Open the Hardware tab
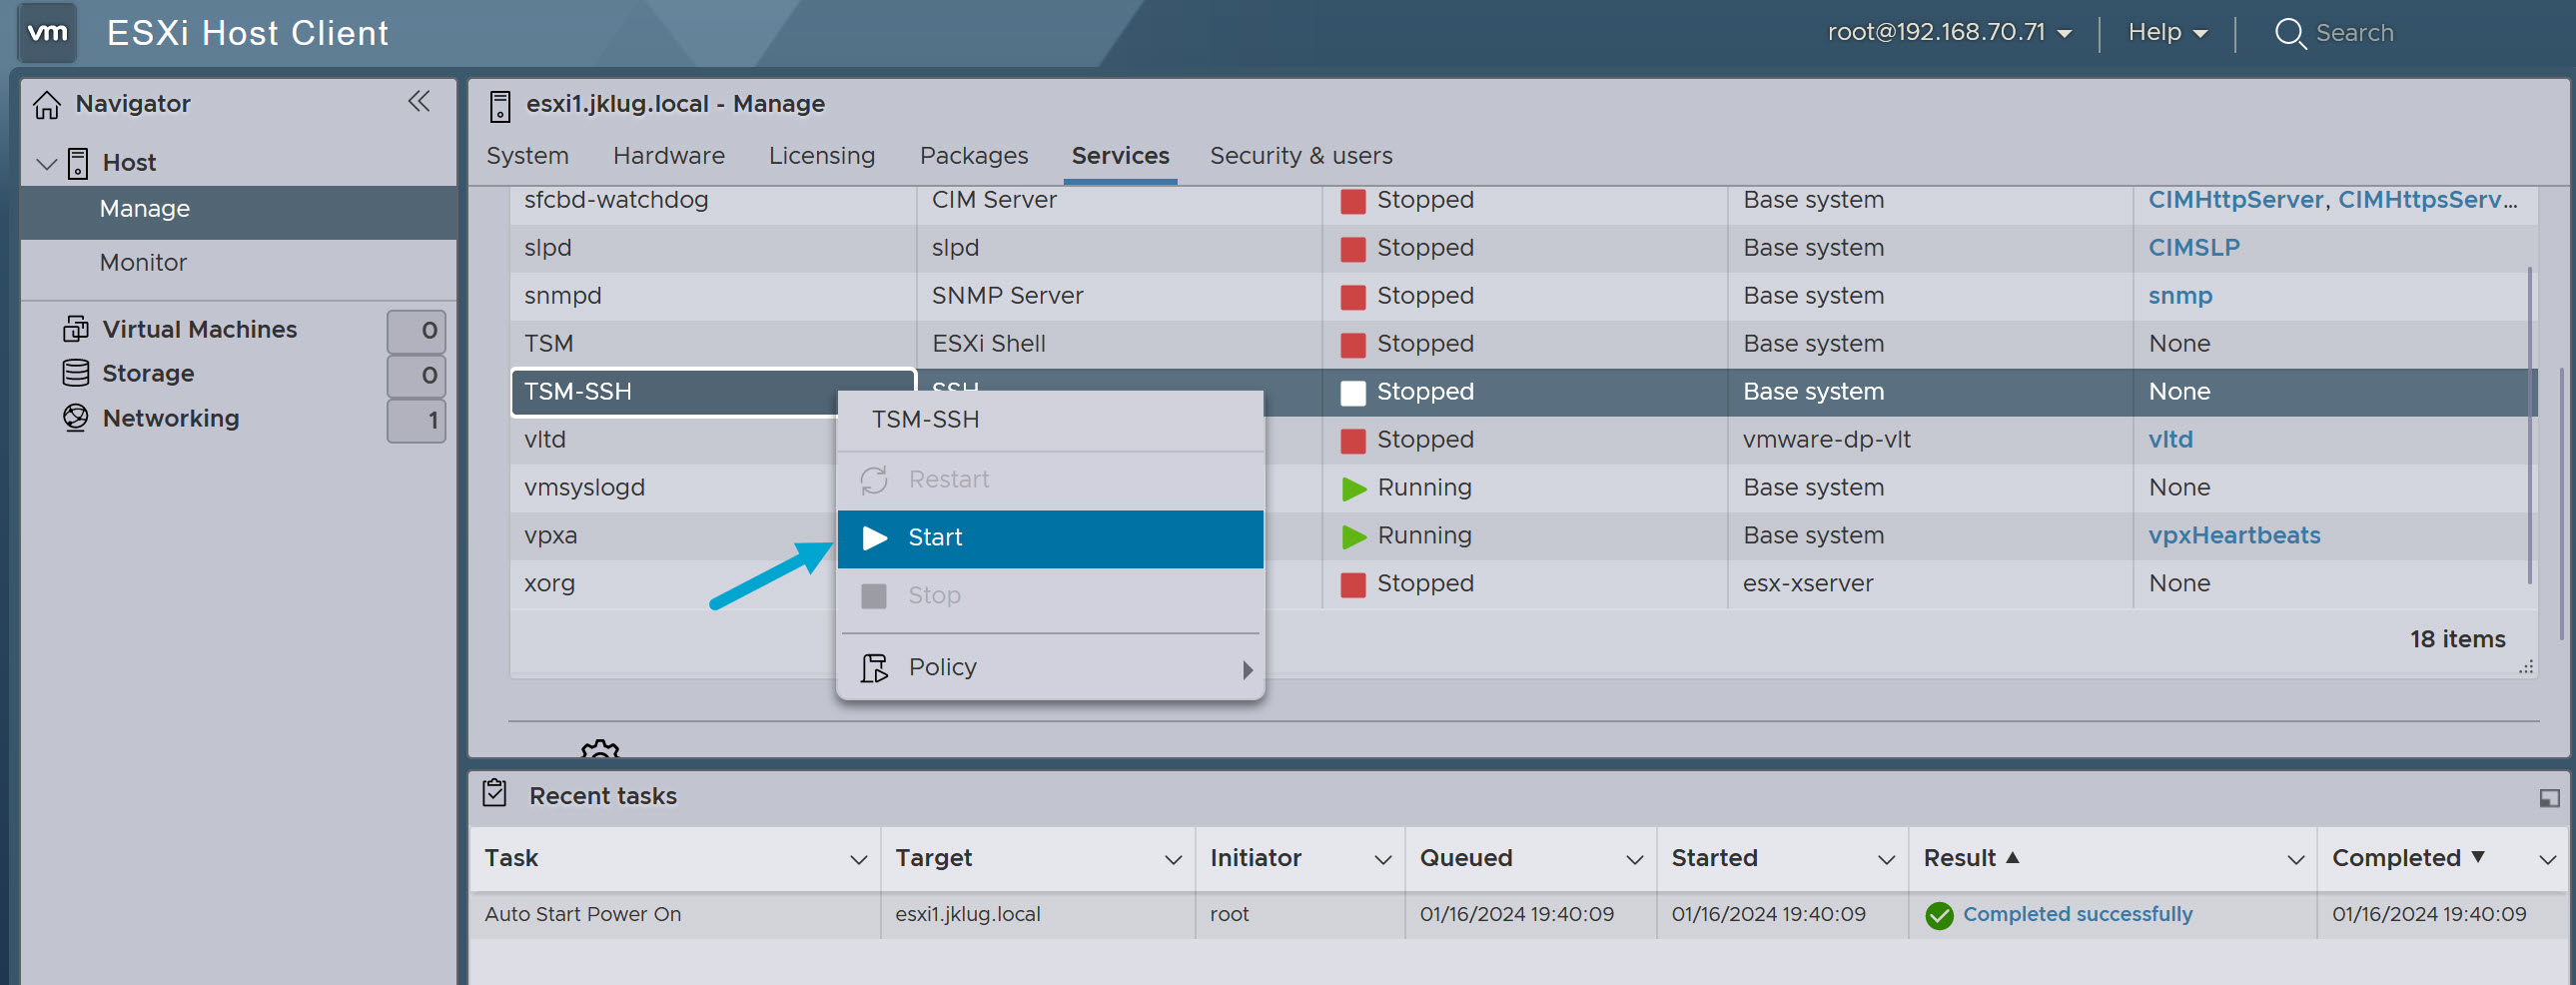Image resolution: width=2576 pixels, height=985 pixels. point(669,155)
